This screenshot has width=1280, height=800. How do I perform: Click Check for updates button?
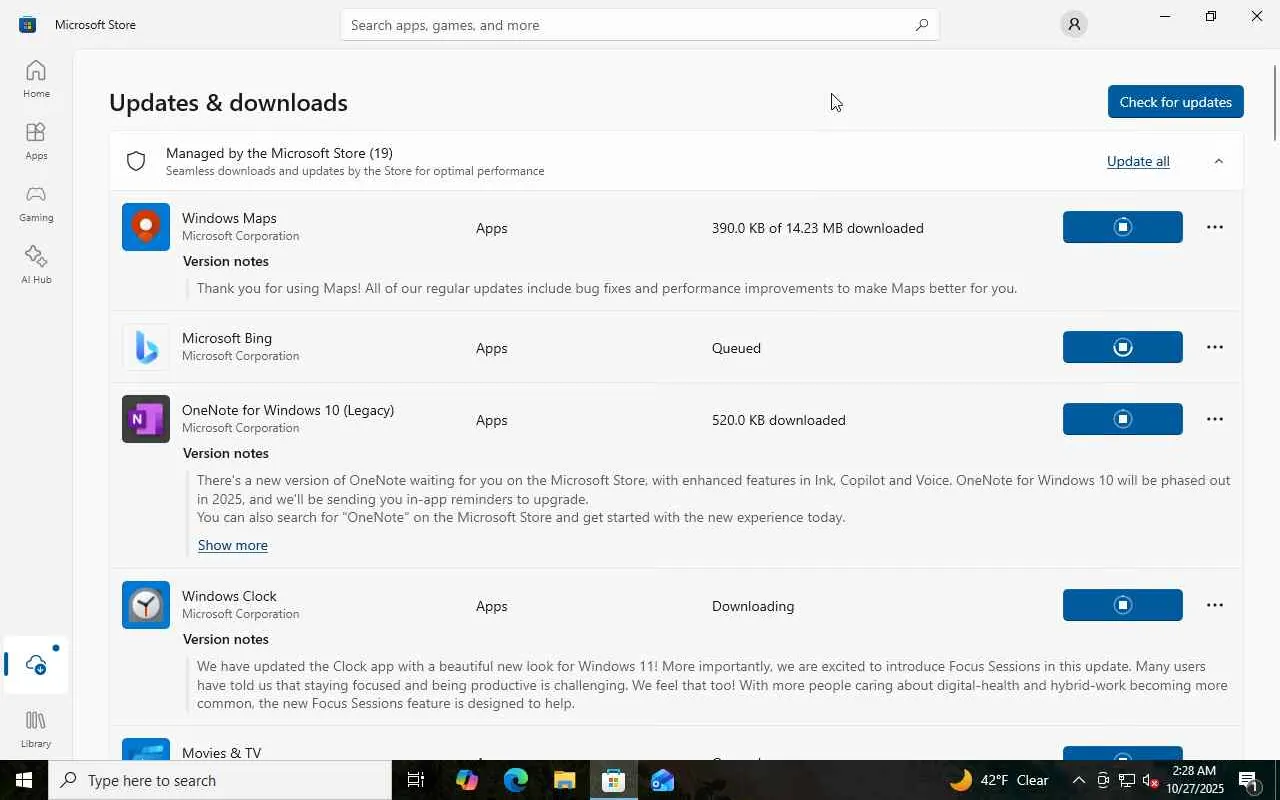coord(1175,102)
